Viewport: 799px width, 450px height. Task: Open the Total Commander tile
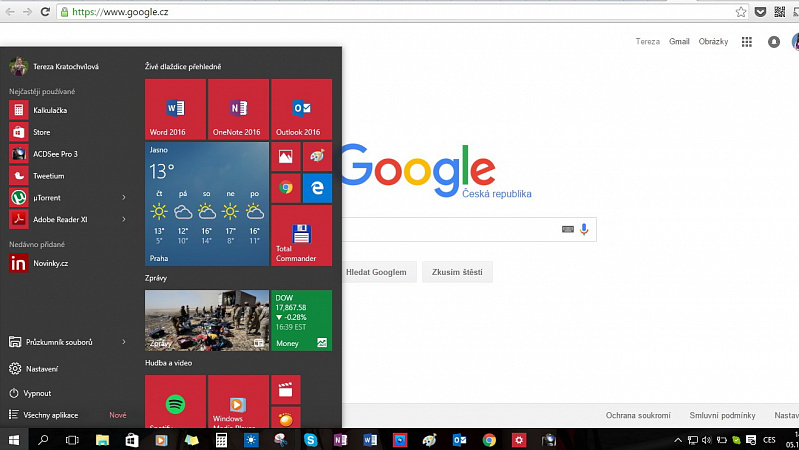[301, 235]
